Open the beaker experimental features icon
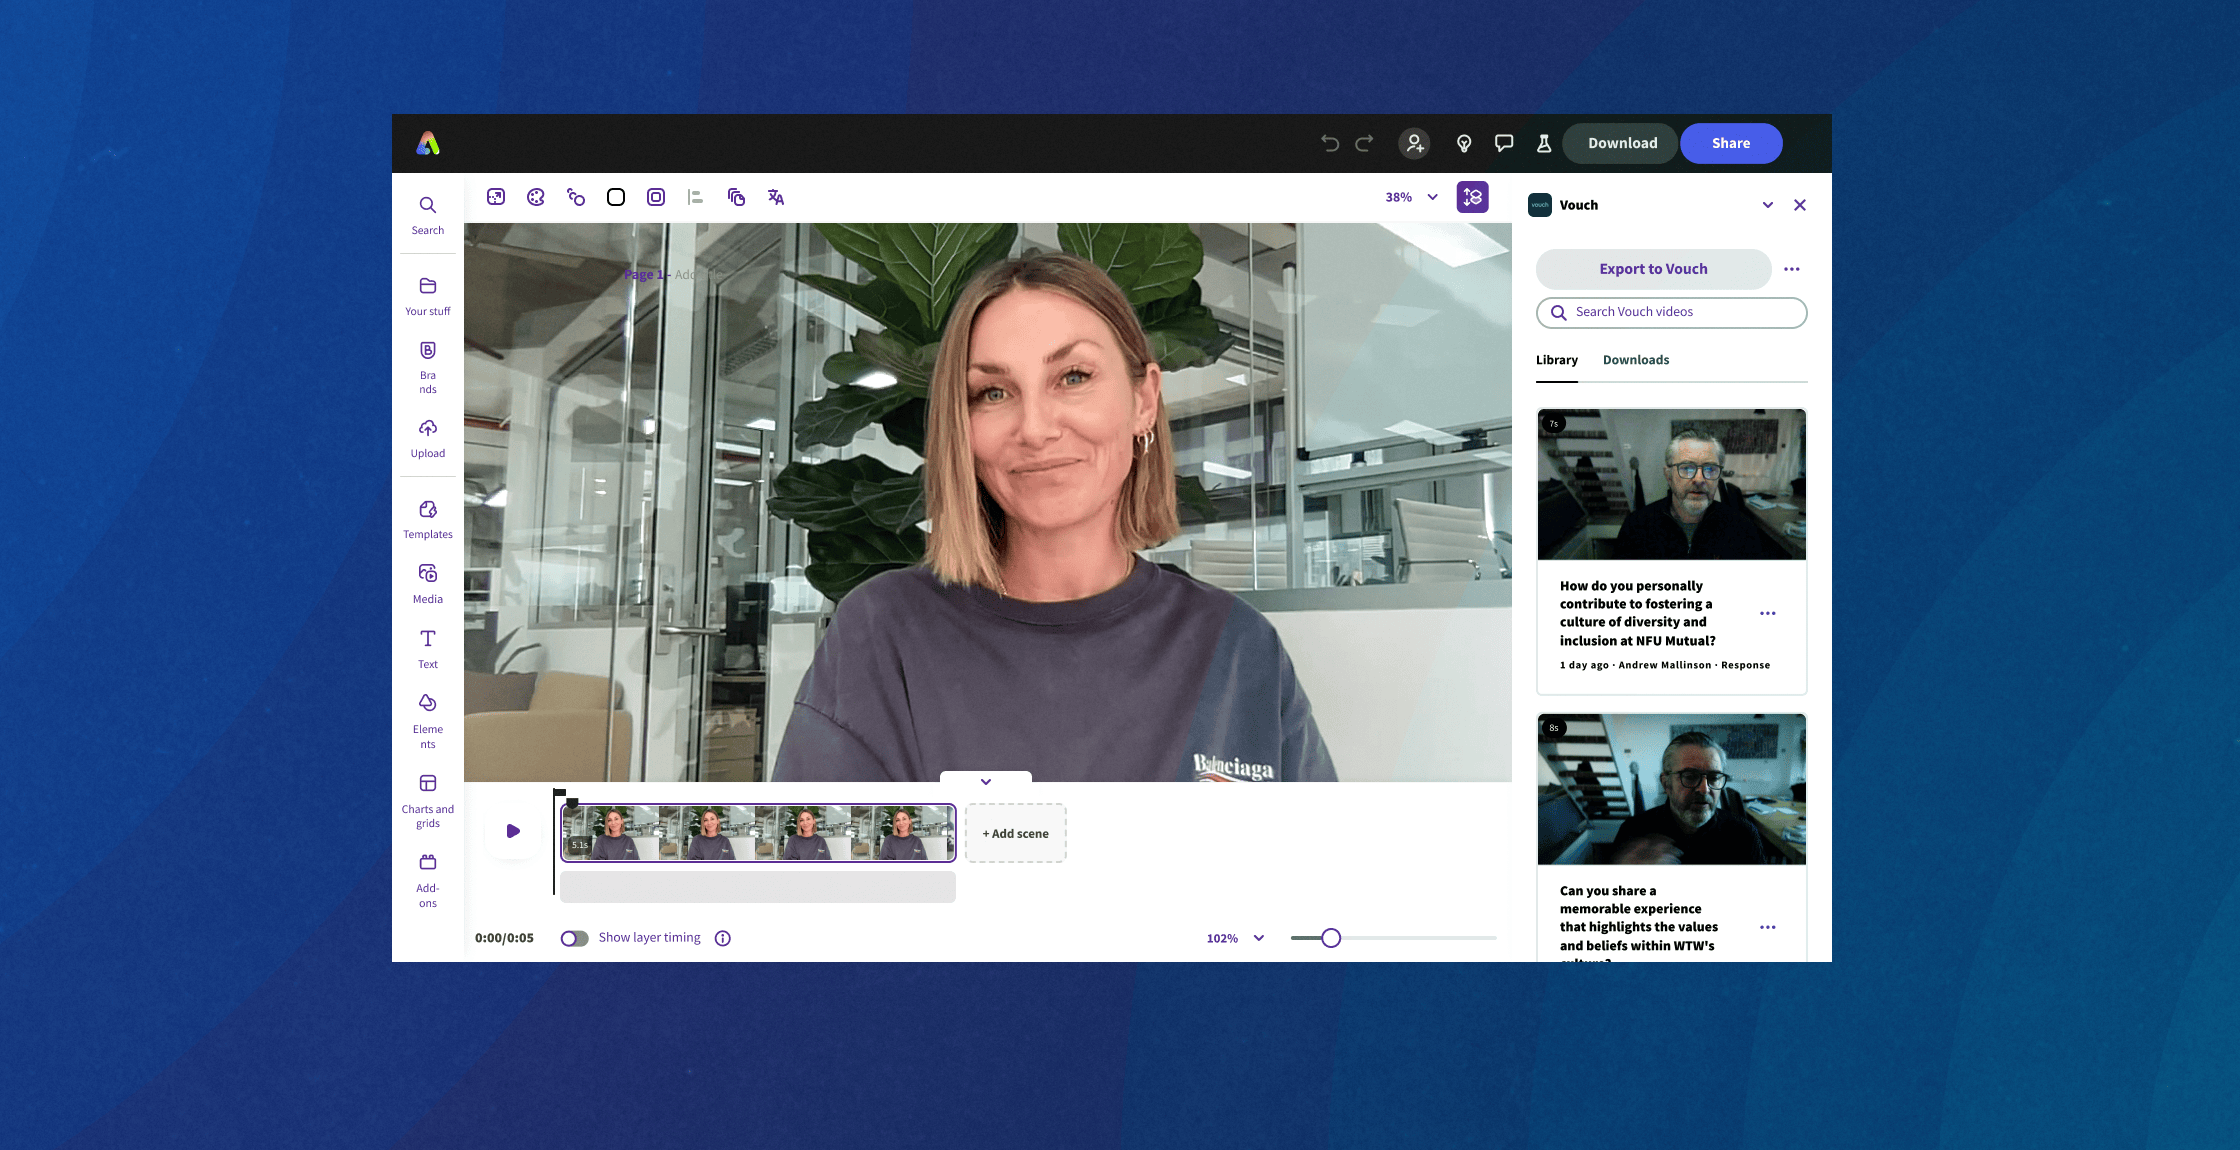Image resolution: width=2240 pixels, height=1150 pixels. [x=1544, y=143]
